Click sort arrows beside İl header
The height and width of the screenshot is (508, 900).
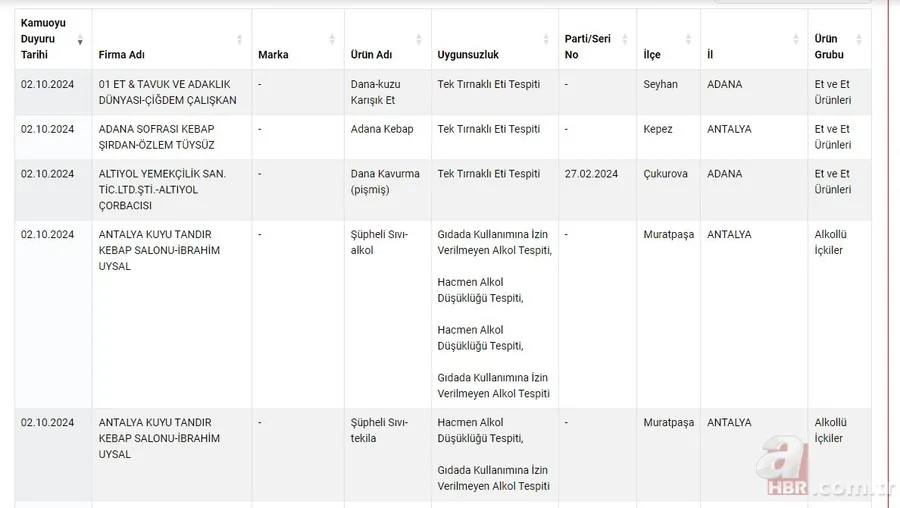click(795, 40)
